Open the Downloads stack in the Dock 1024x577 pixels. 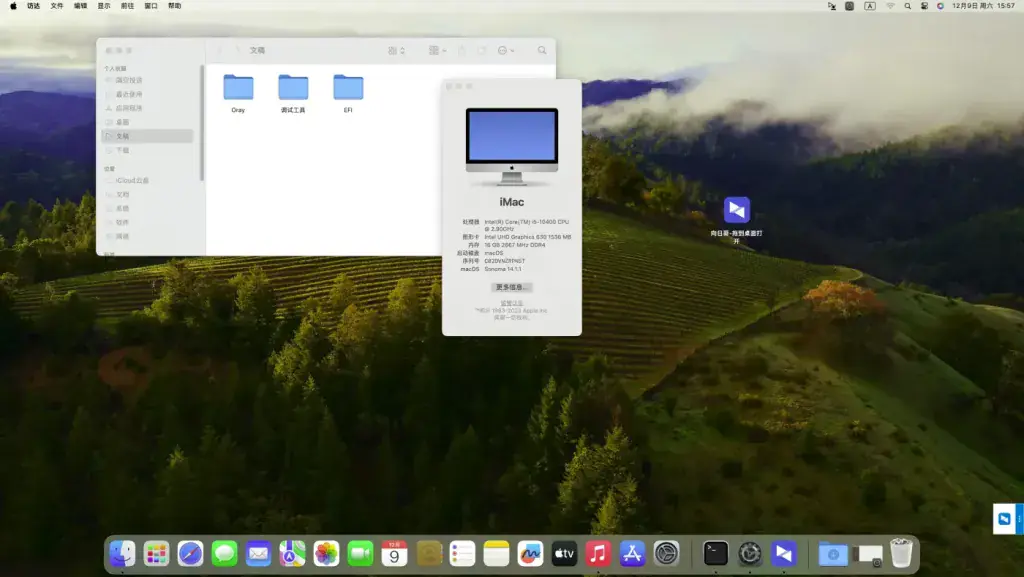833,554
